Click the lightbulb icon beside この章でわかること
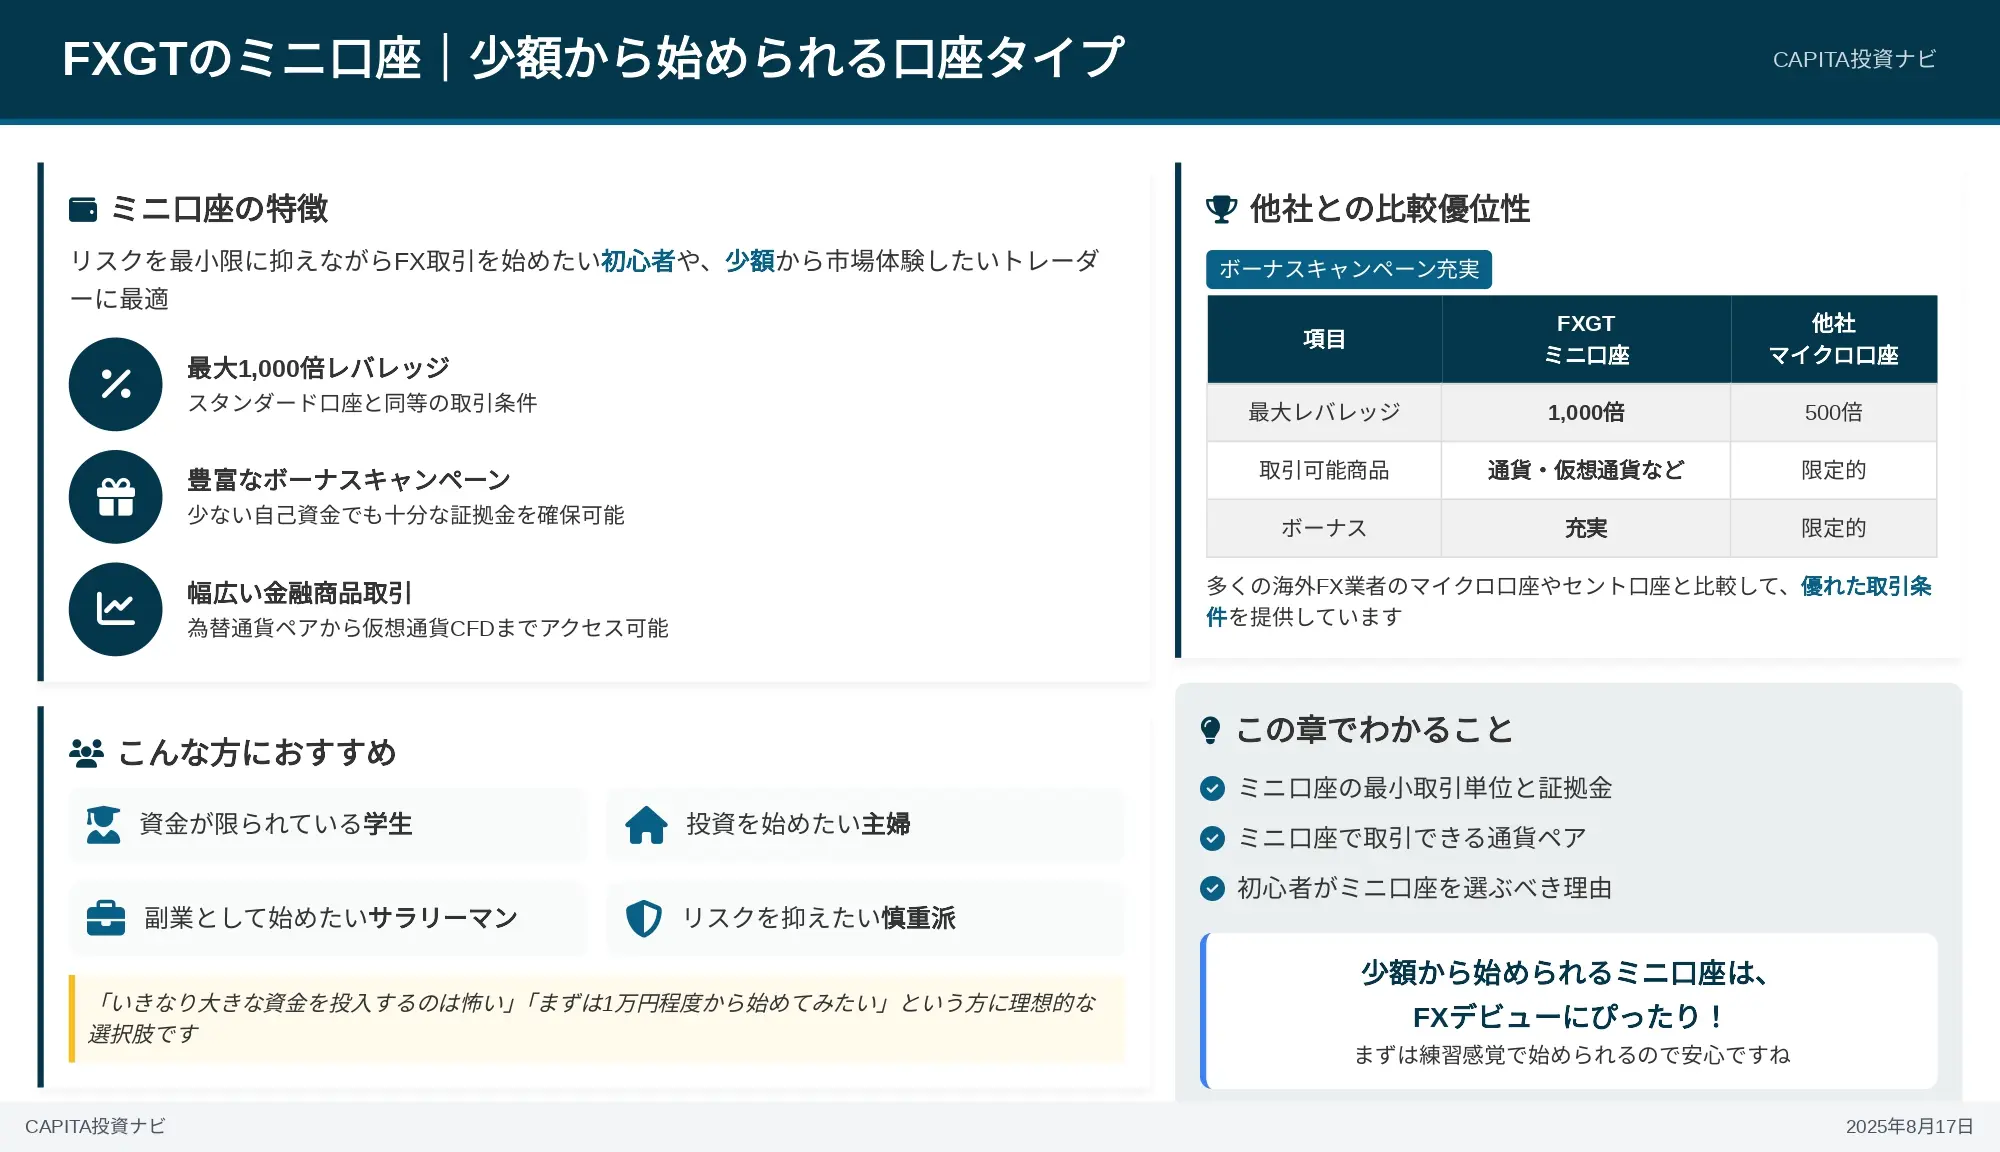2000x1152 pixels. pos(1210,730)
